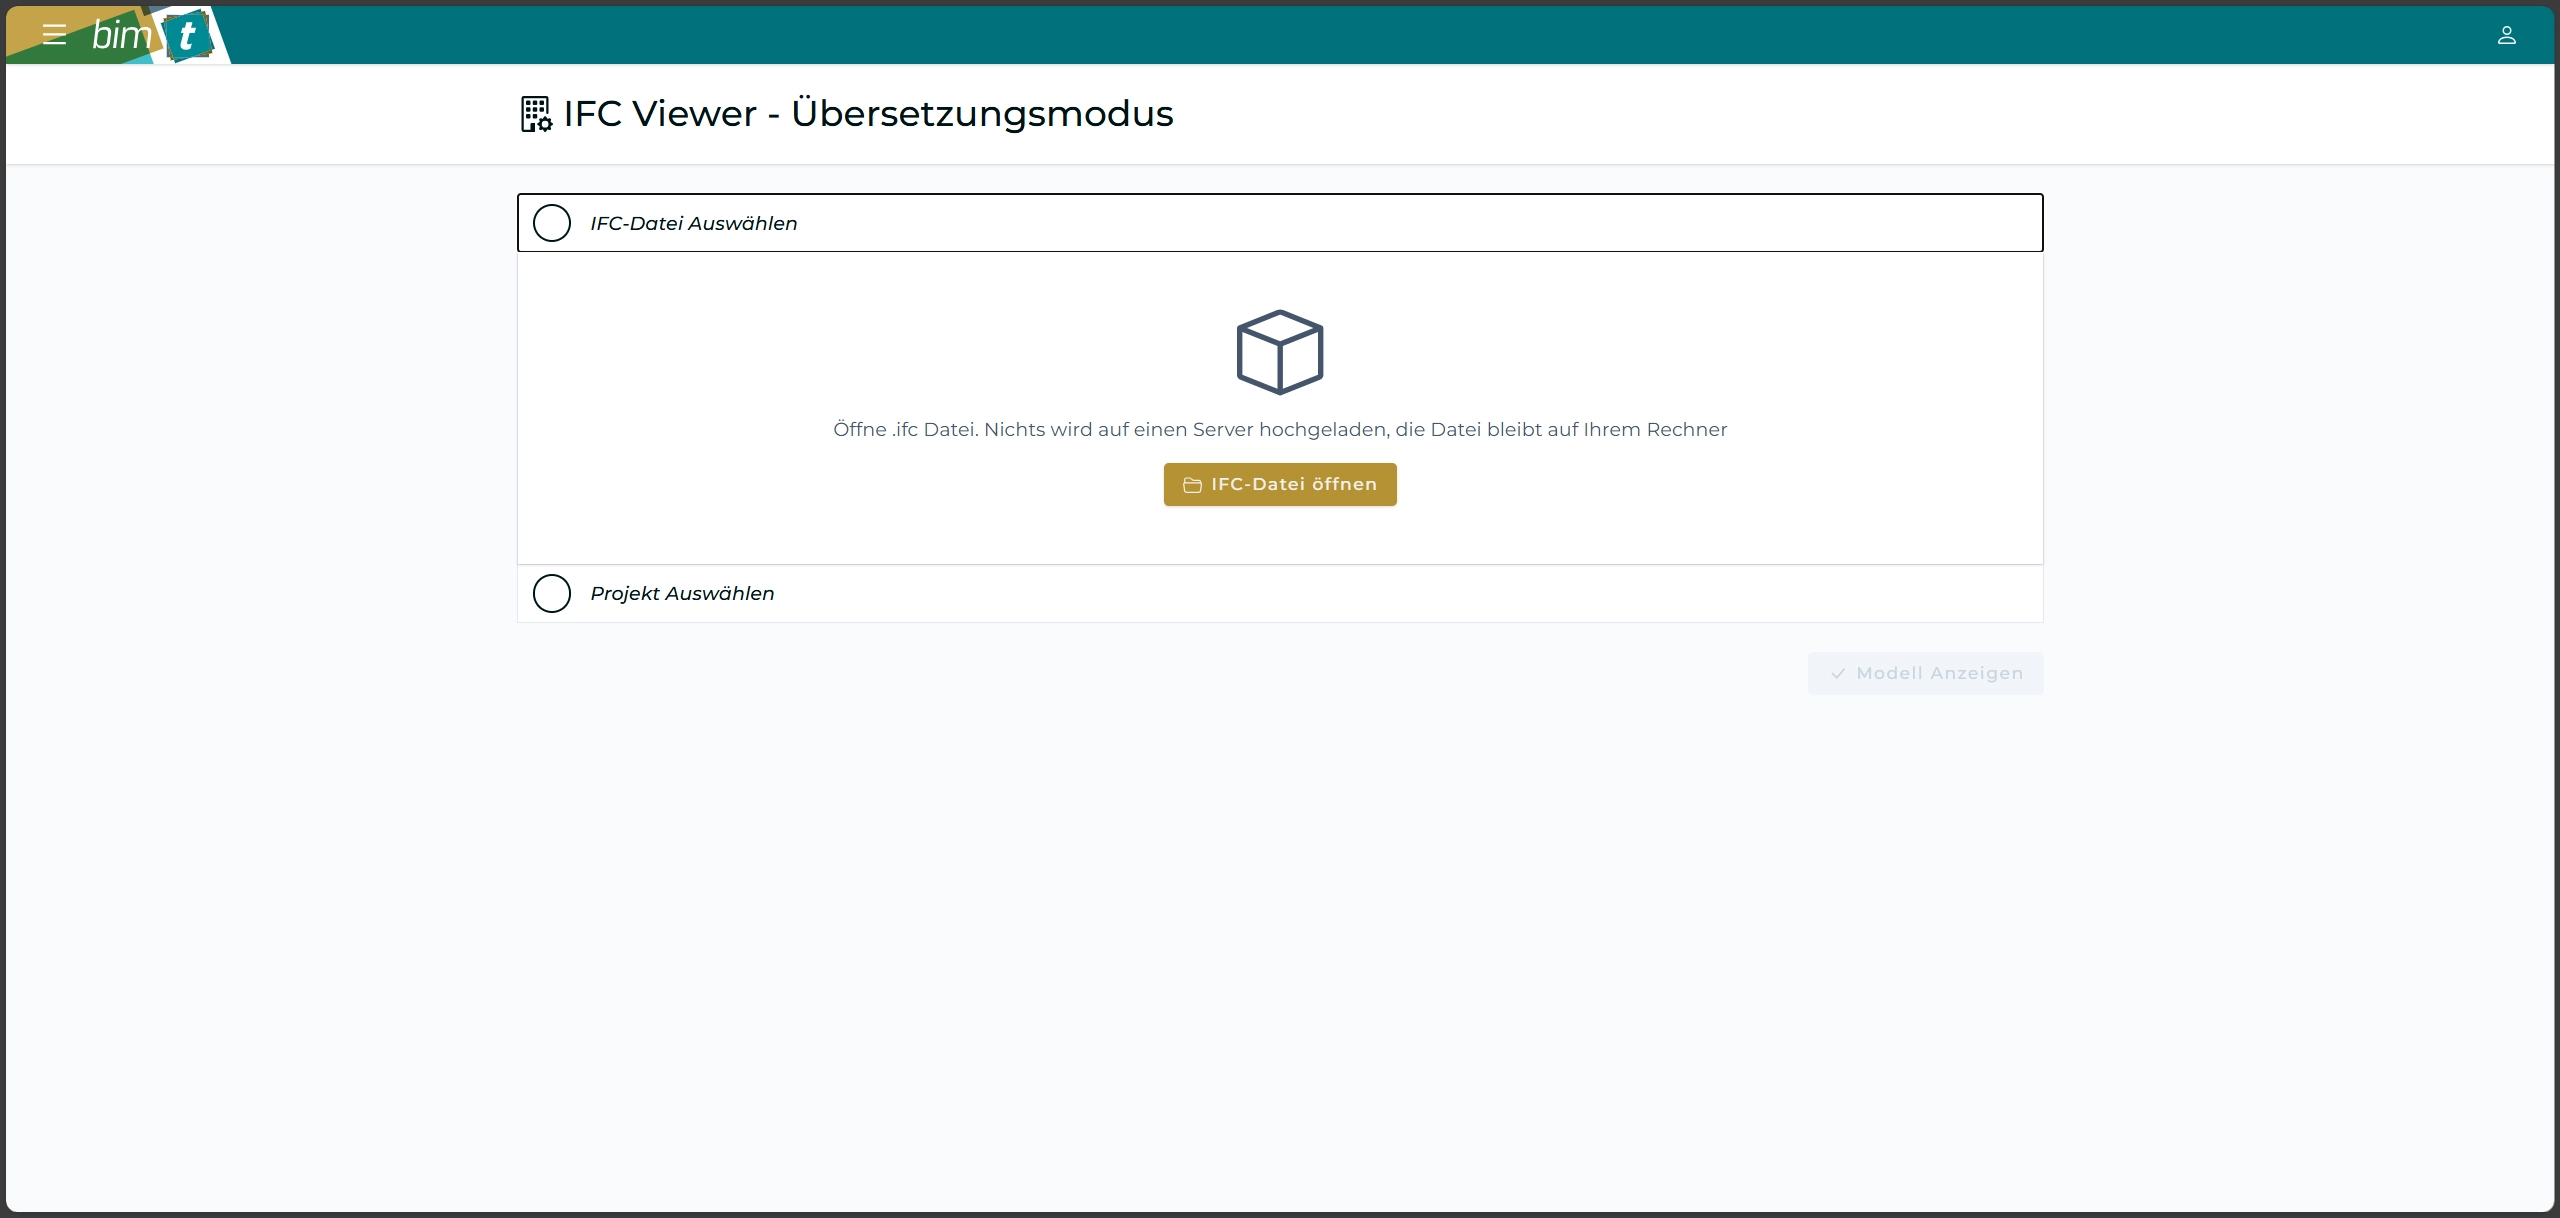Click the "Projekt Auswählen" label text
The width and height of the screenshot is (2560, 1218).
[682, 594]
